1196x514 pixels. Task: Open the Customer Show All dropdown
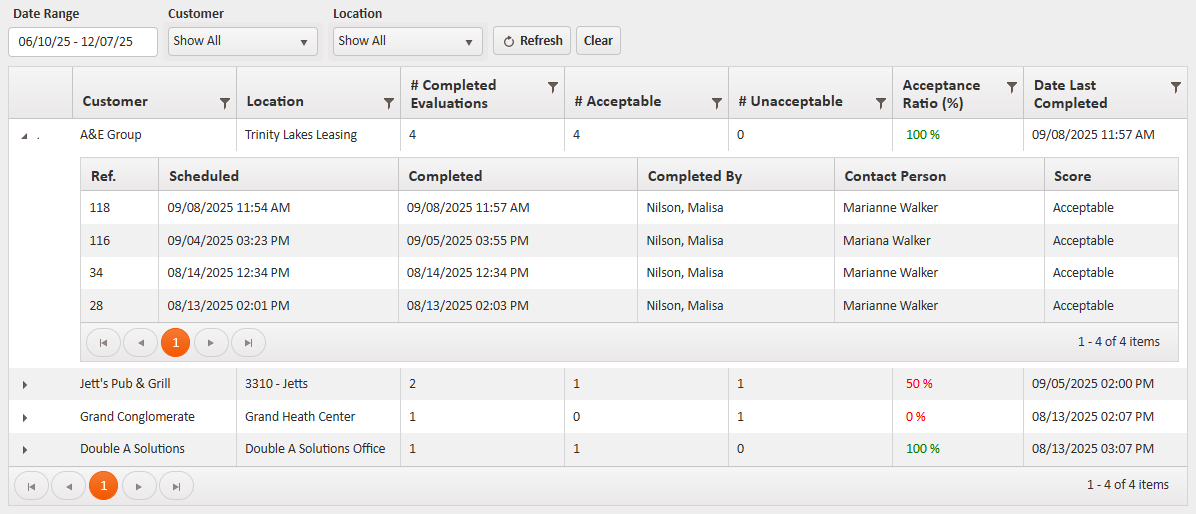[243, 41]
